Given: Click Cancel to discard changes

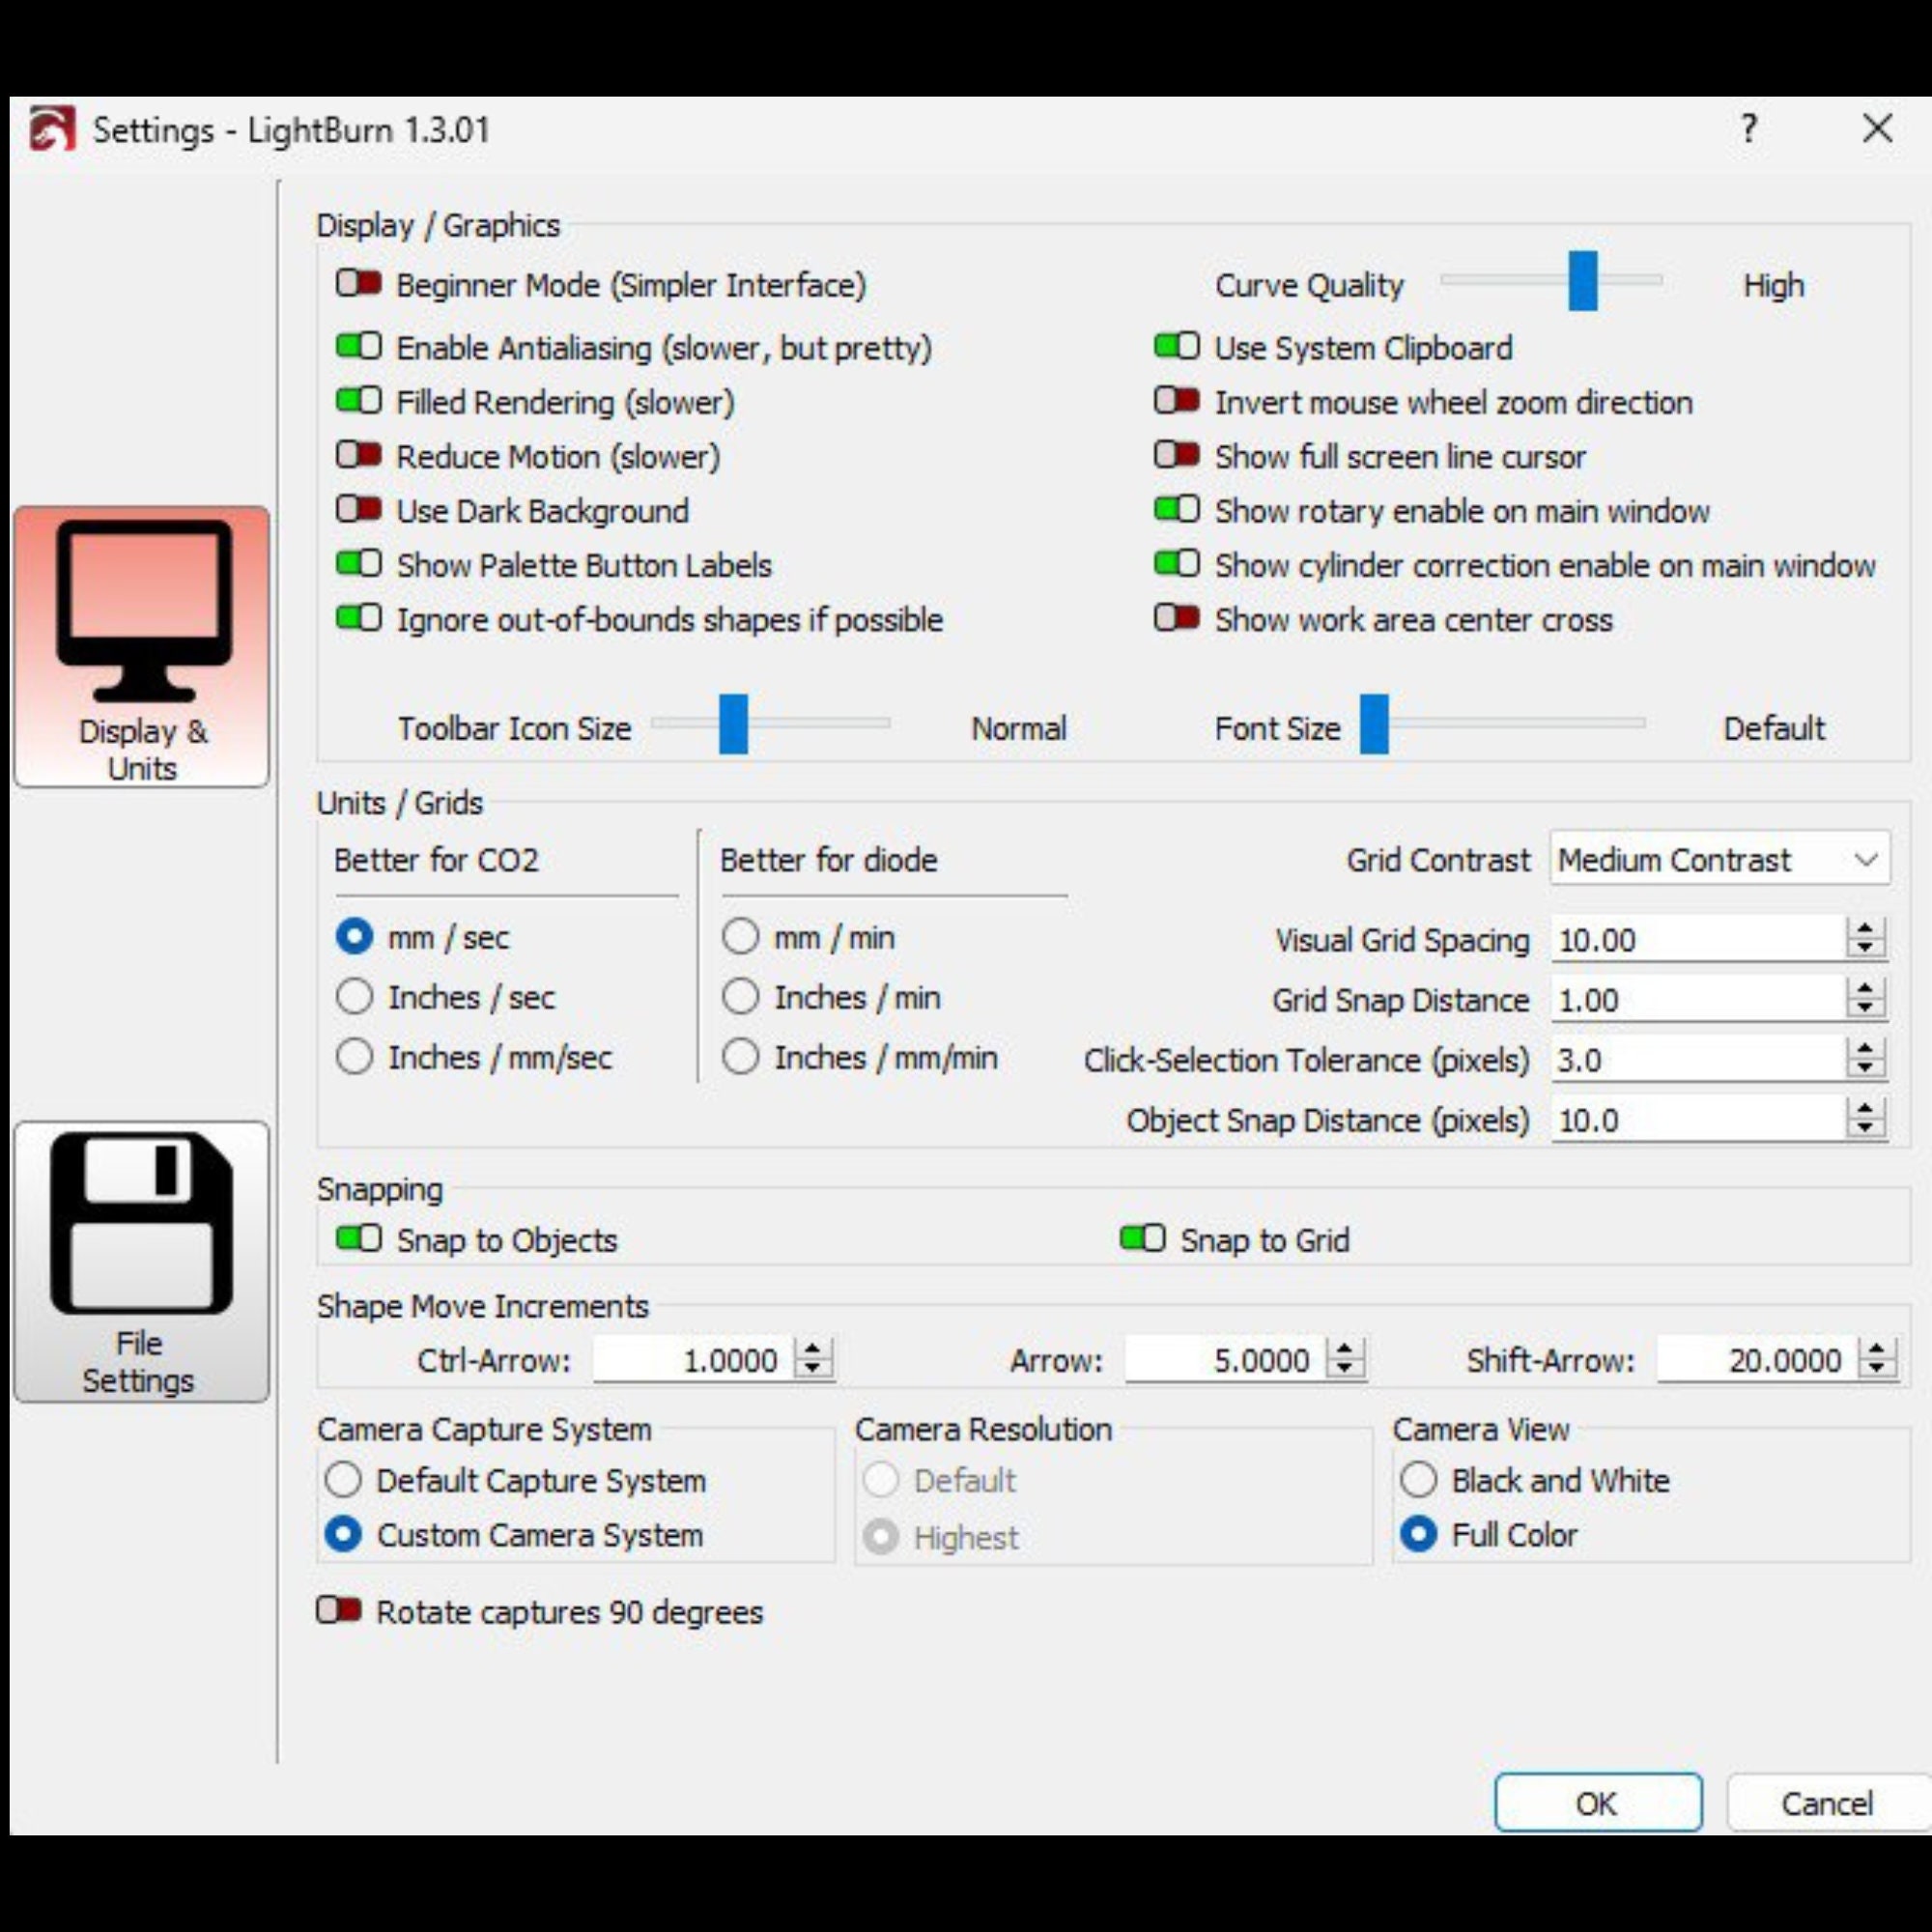Looking at the screenshot, I should pos(1827,1803).
